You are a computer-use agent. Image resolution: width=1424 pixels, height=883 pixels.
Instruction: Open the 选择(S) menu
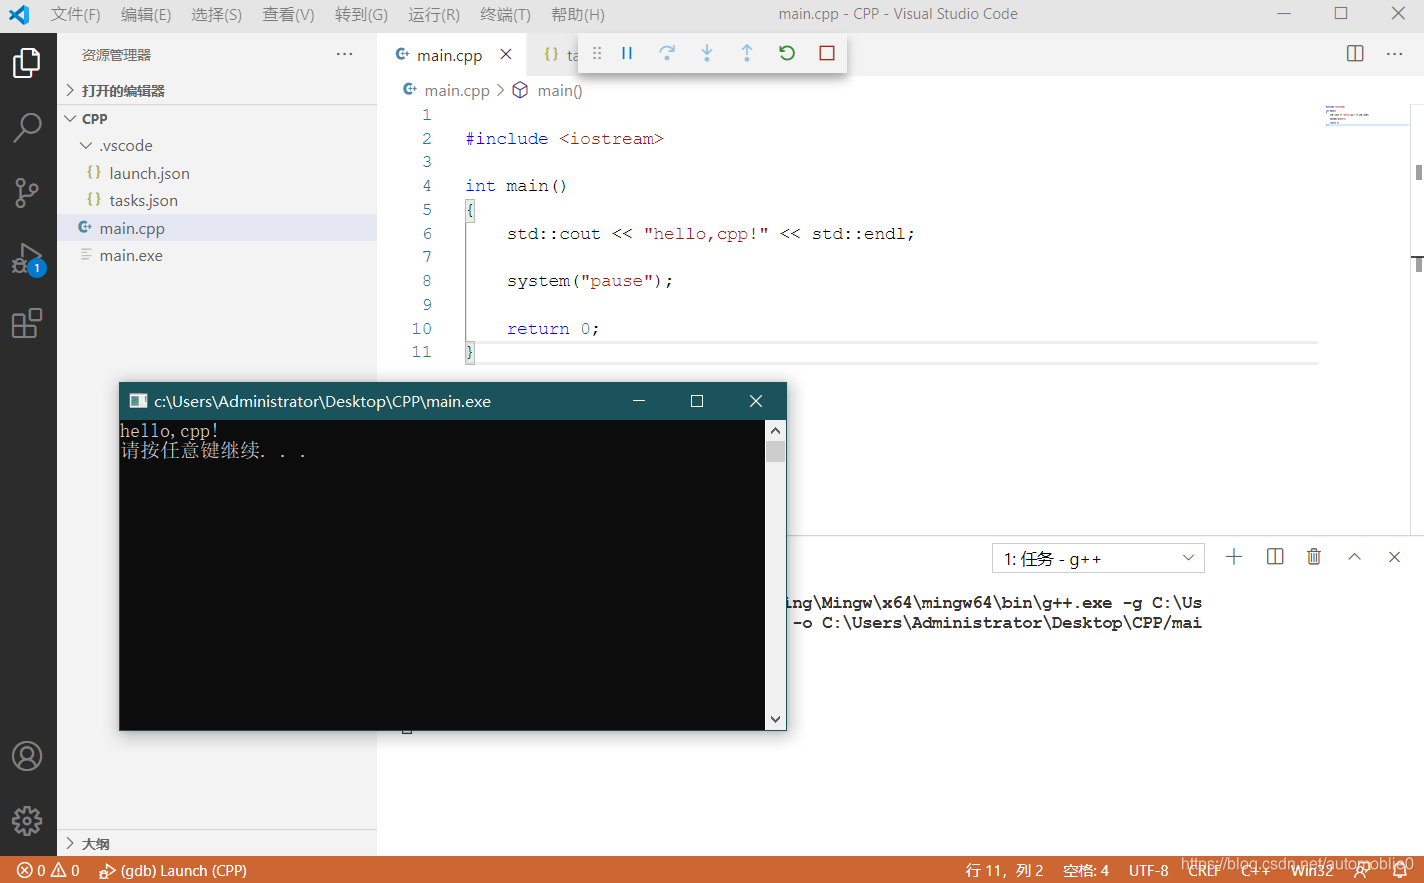click(217, 14)
